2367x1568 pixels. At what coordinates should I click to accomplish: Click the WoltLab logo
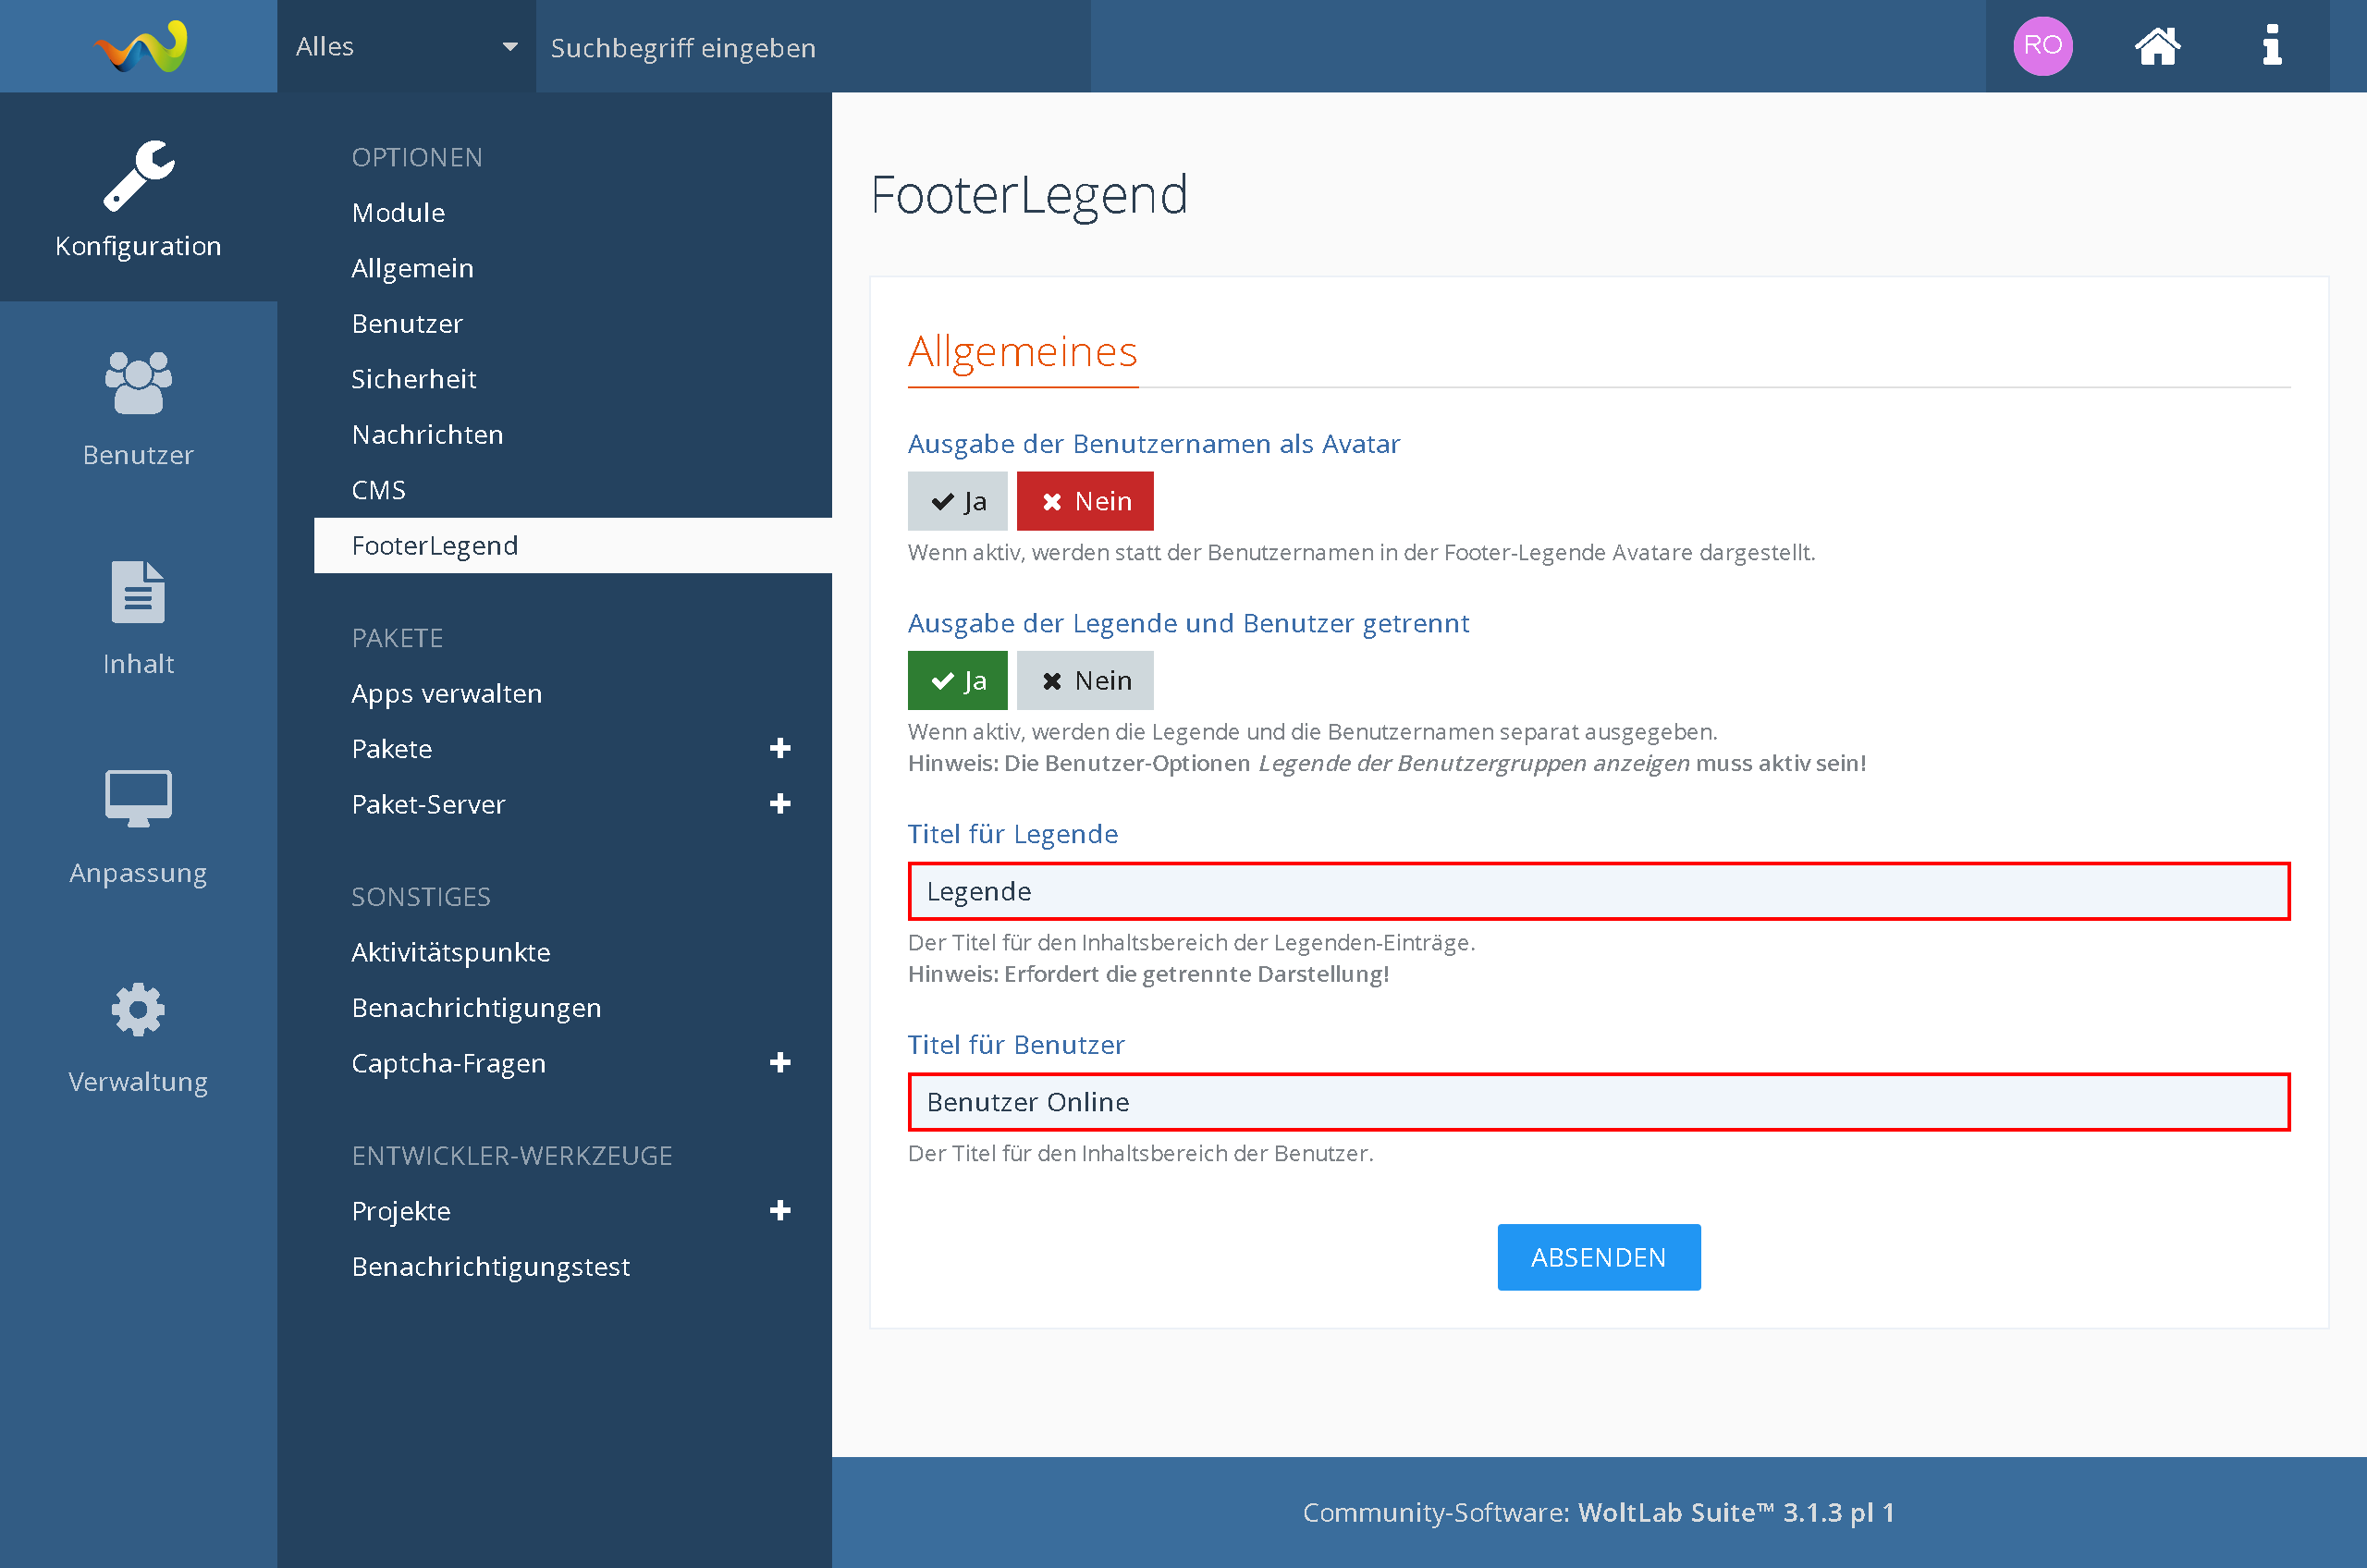click(140, 46)
